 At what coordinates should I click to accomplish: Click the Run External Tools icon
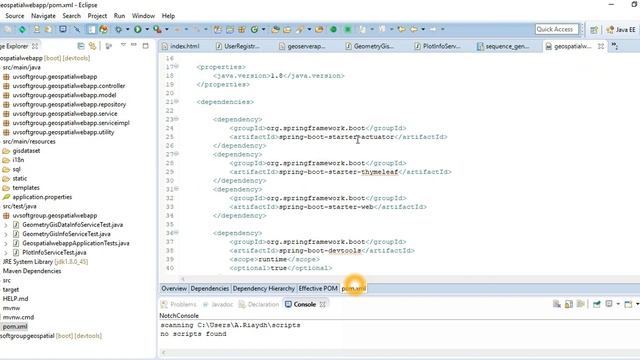coord(157,29)
